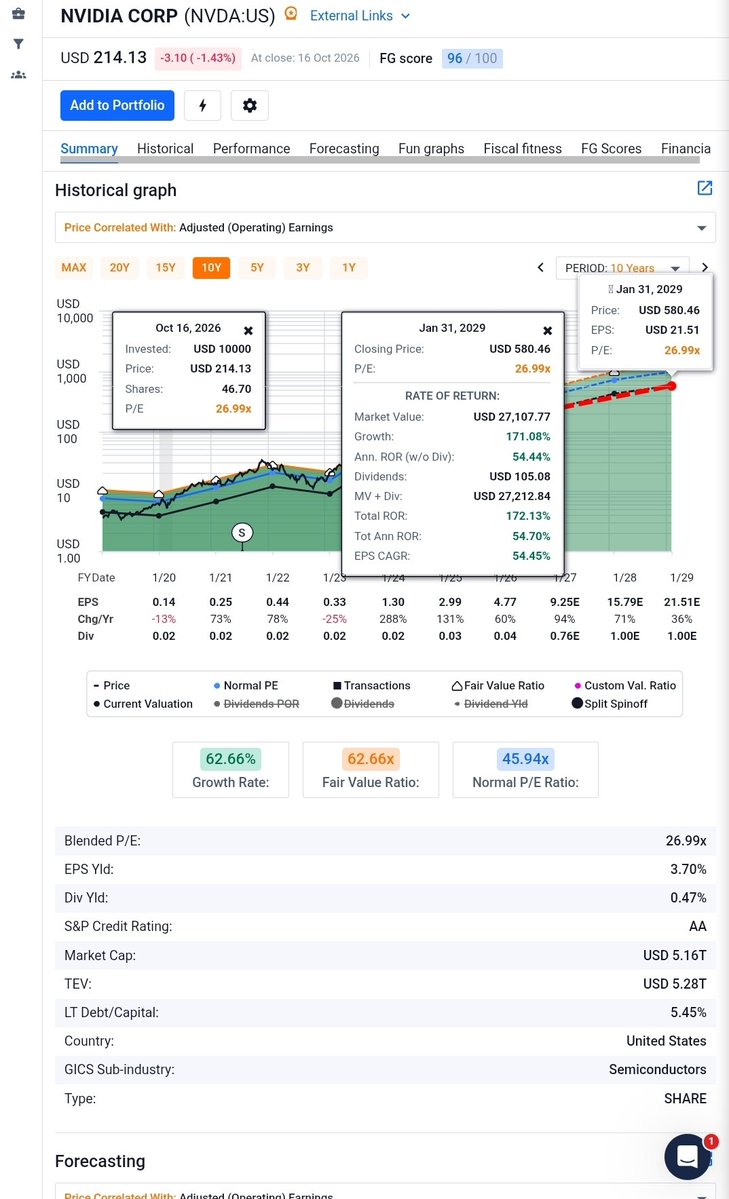Click the FG score 96 / 100 badge
Screen dimensions: 729x1199
click(472, 58)
